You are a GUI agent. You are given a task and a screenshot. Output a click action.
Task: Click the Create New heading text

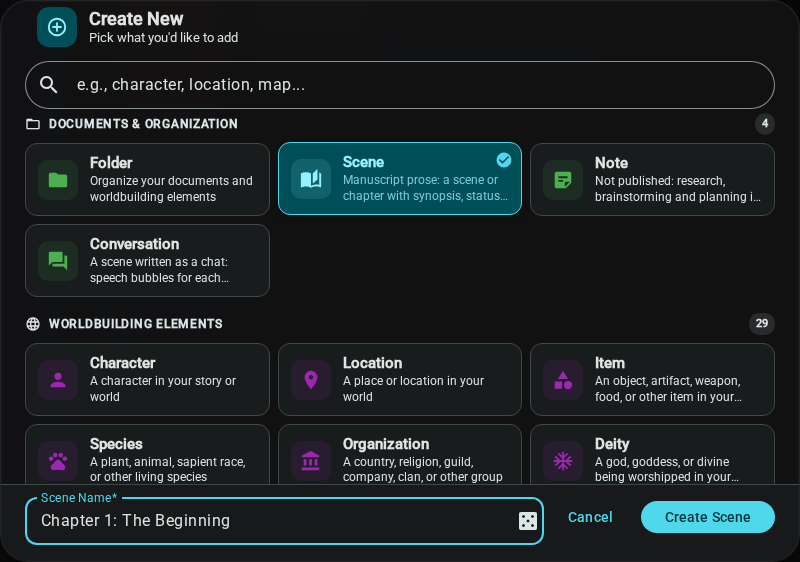[x=136, y=19]
